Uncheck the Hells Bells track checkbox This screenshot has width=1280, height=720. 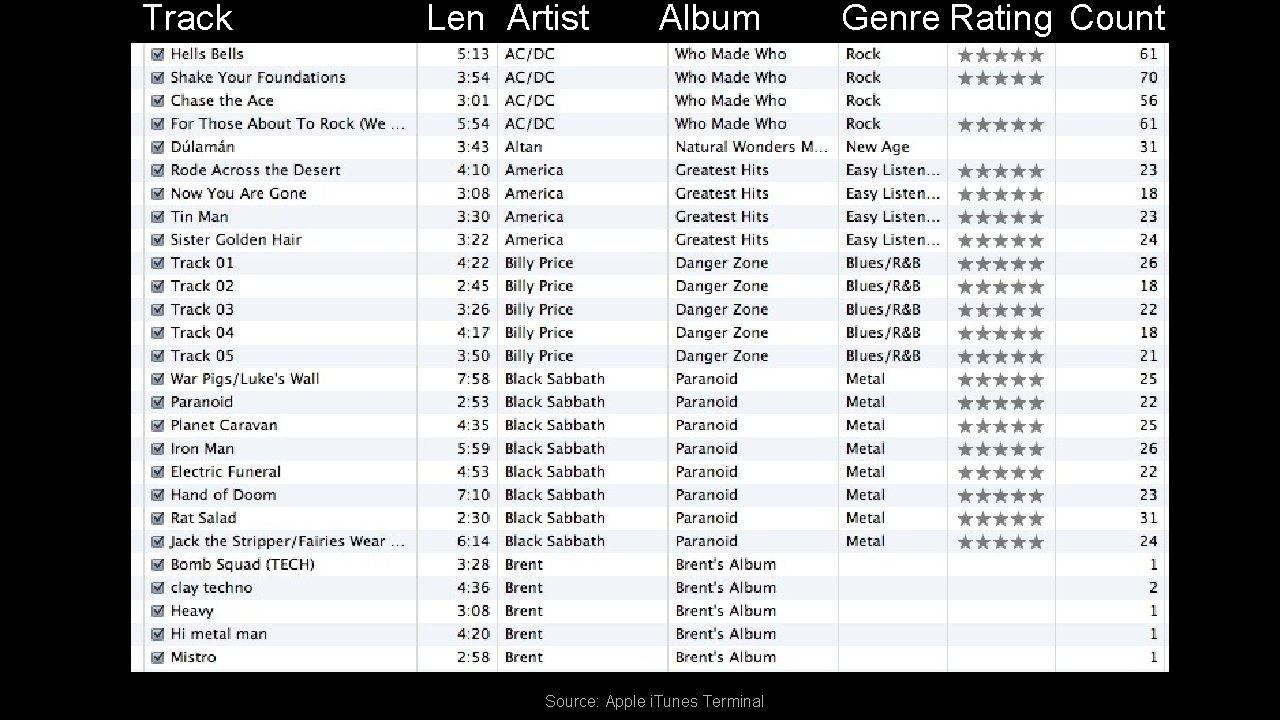(x=157, y=54)
